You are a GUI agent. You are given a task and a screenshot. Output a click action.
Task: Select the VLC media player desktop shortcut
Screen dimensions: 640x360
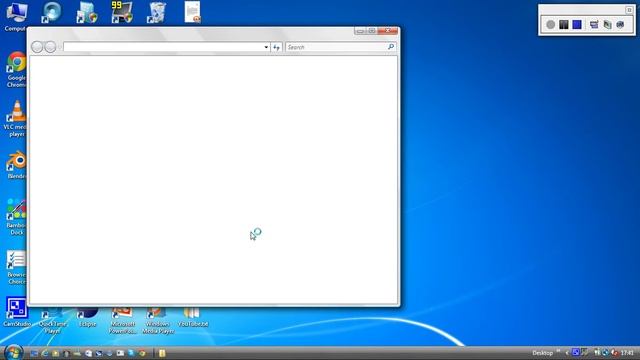pos(16,118)
